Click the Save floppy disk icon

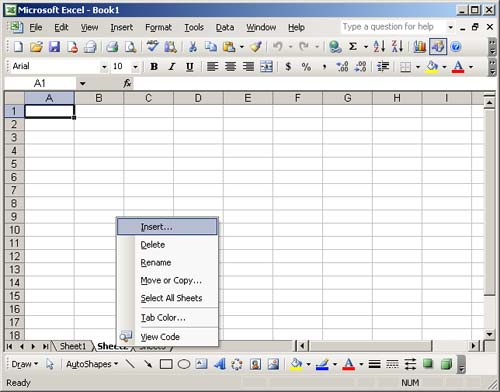pos(54,47)
